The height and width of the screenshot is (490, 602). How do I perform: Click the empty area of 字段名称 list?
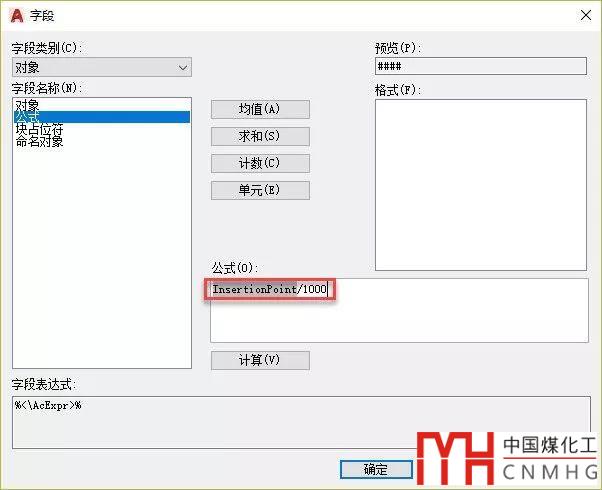[x=100, y=260]
